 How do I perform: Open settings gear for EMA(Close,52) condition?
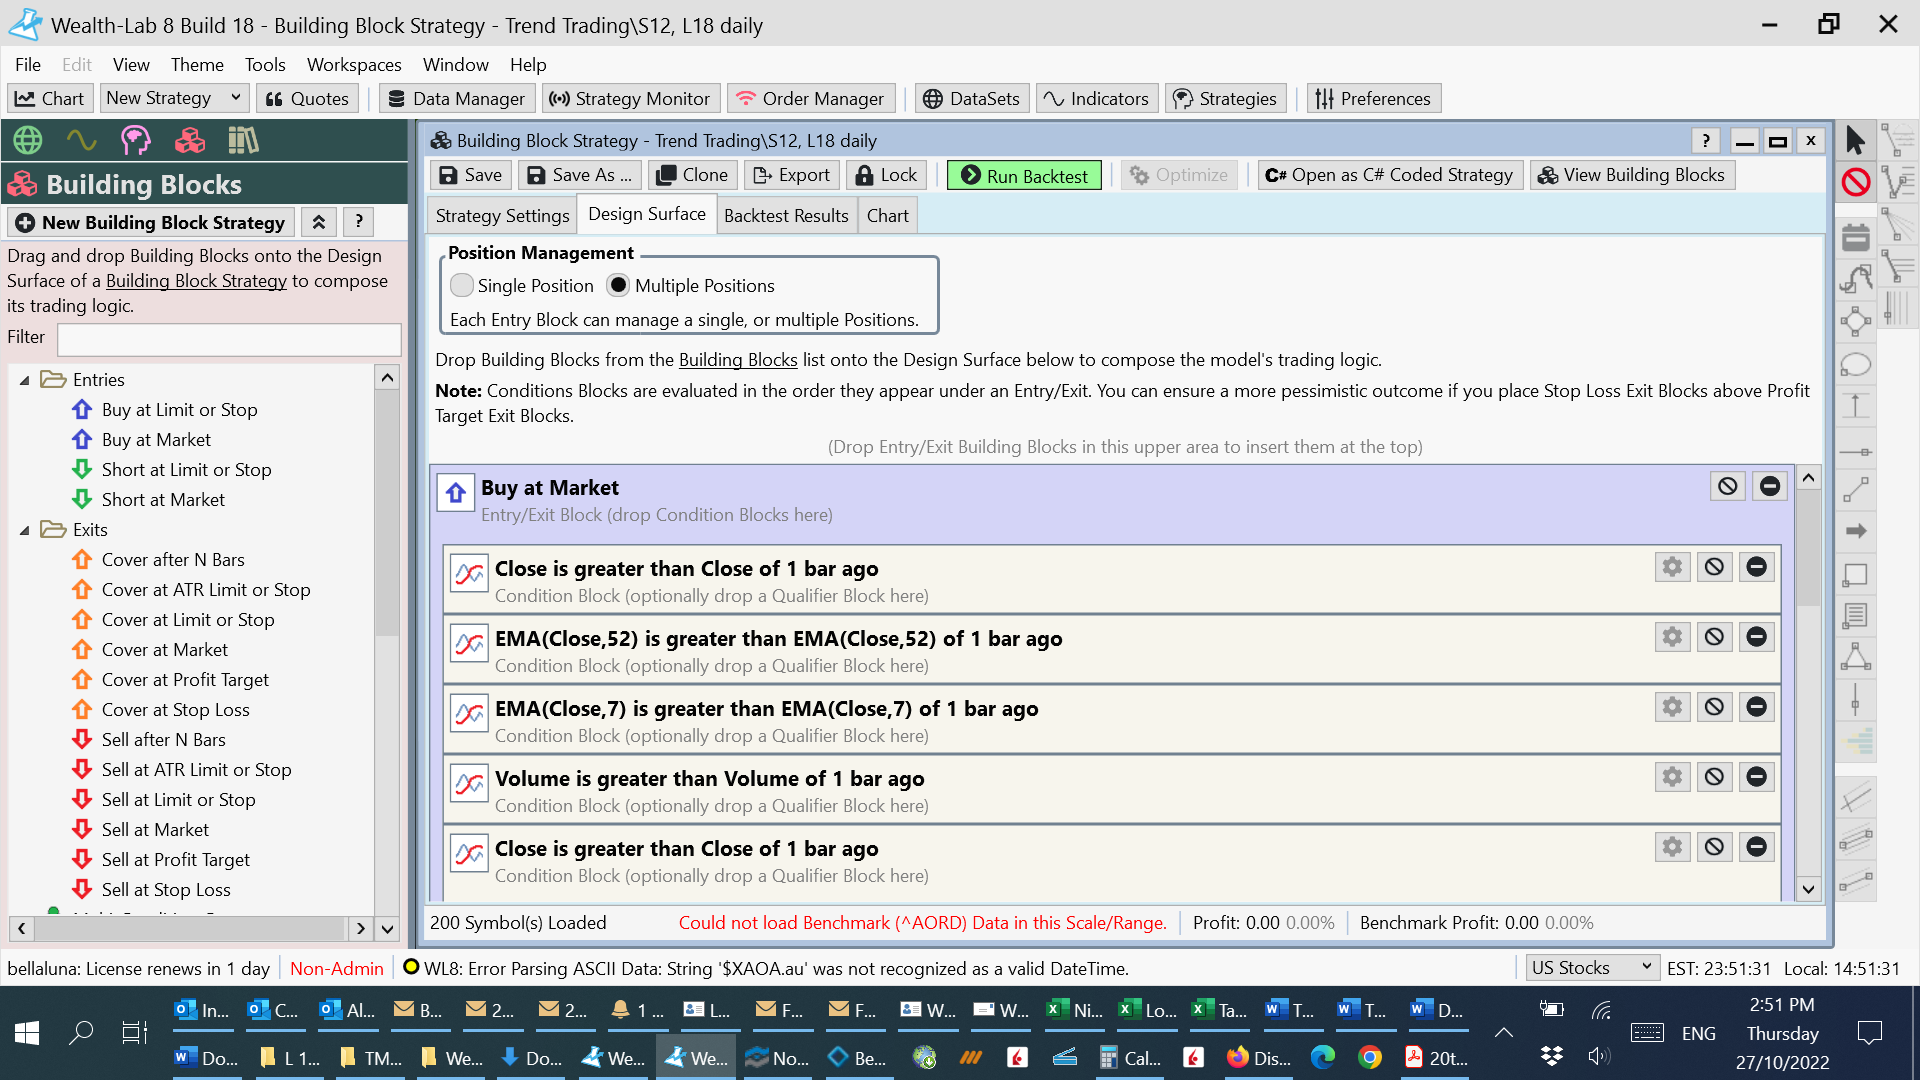pos(1672,637)
